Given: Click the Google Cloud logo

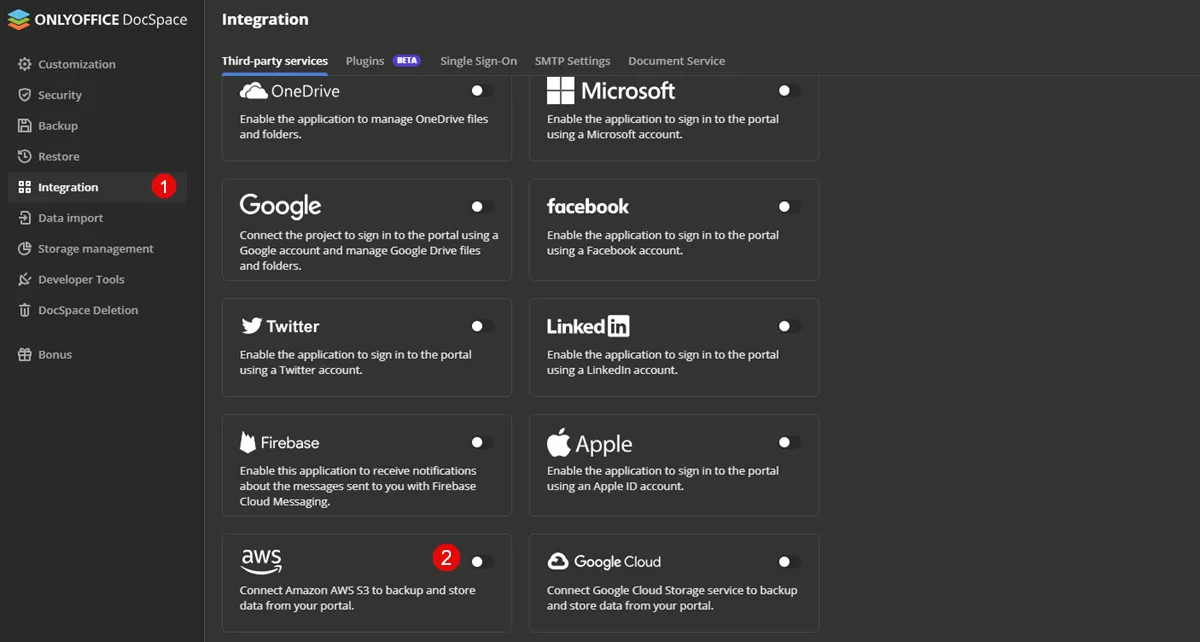Looking at the screenshot, I should coord(604,561).
